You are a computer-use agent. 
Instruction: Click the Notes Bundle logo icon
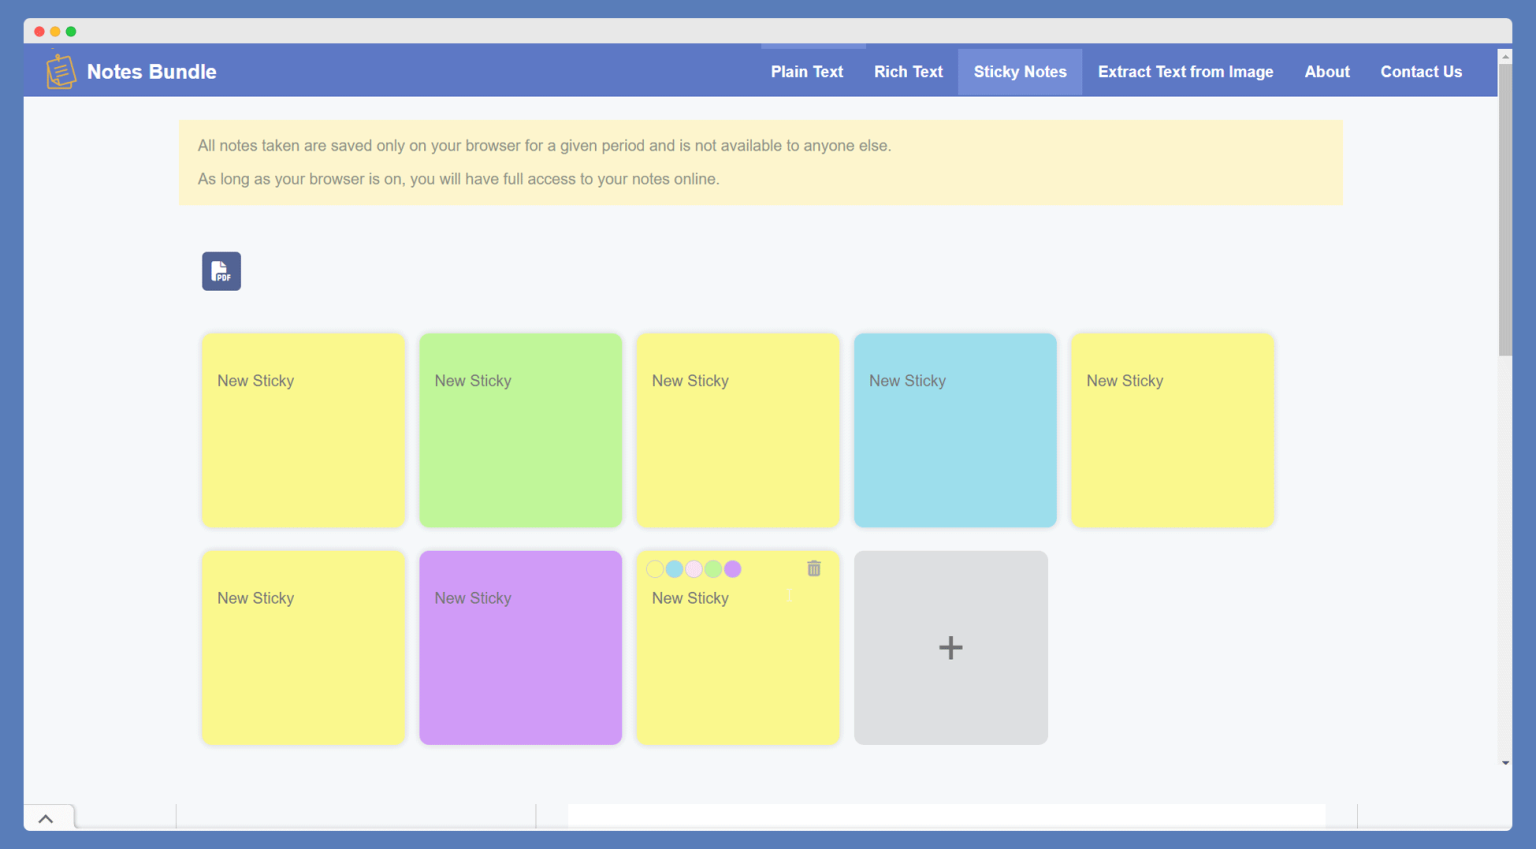(60, 70)
